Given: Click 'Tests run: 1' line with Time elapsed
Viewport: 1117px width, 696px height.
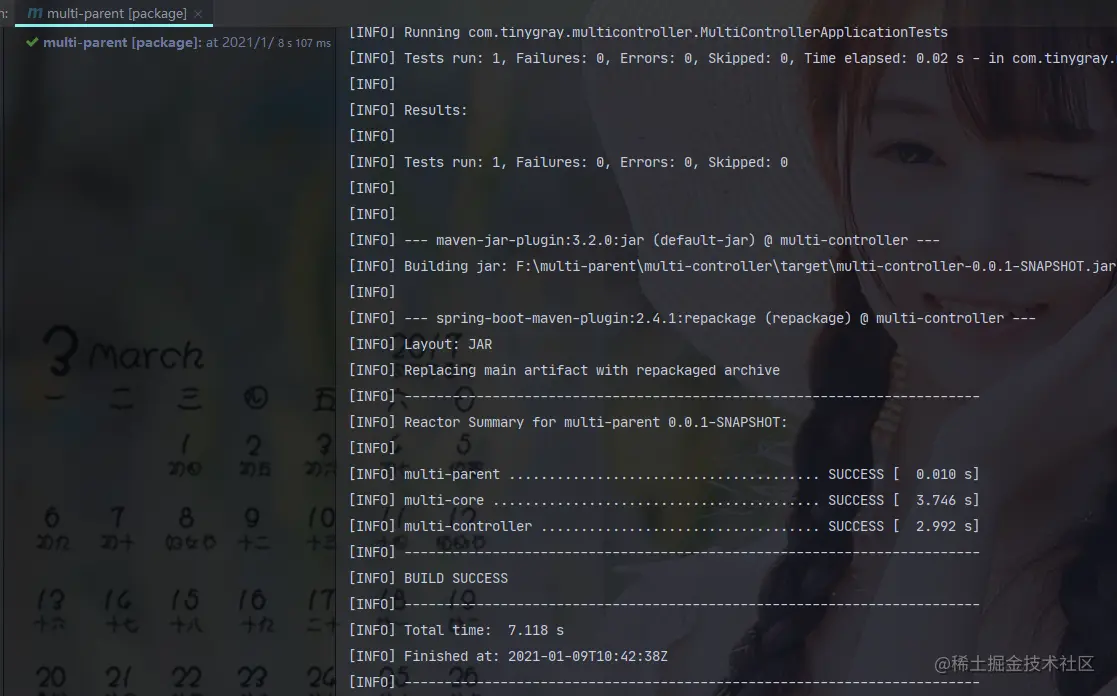Looking at the screenshot, I should pyautogui.click(x=732, y=58).
